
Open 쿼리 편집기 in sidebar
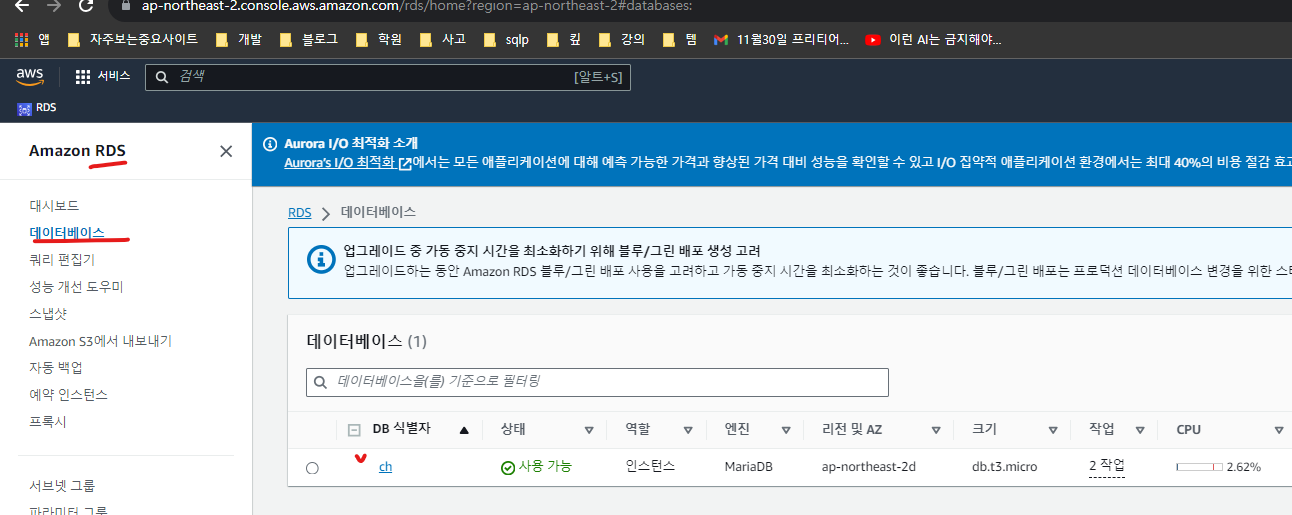click(62, 260)
